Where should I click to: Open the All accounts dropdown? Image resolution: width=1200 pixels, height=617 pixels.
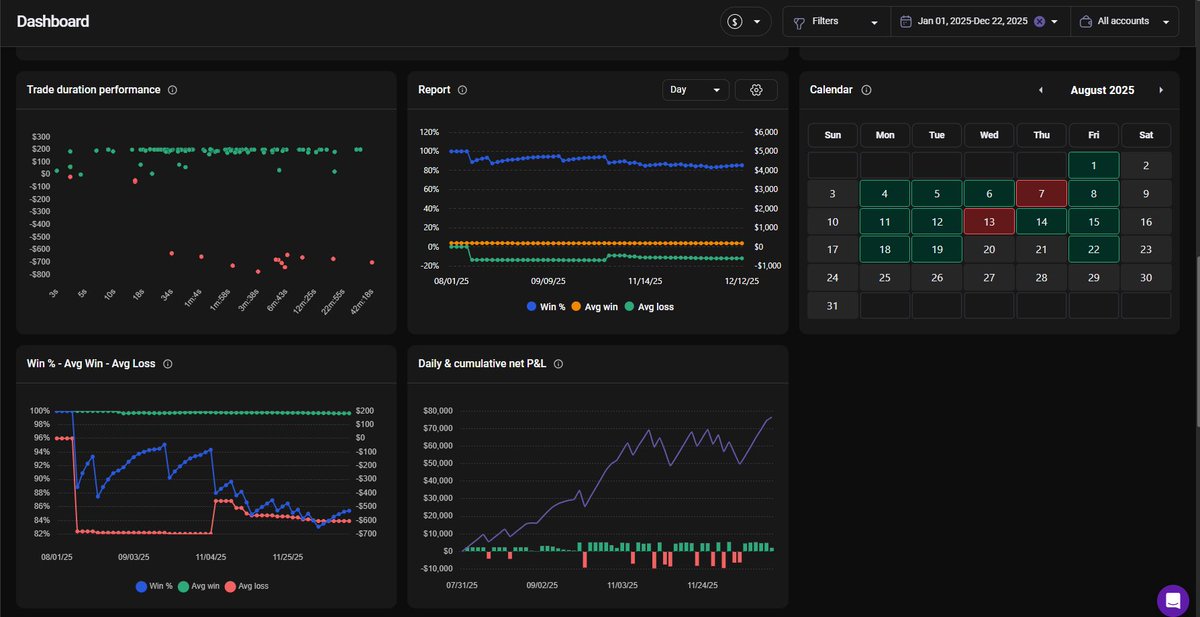(1125, 21)
